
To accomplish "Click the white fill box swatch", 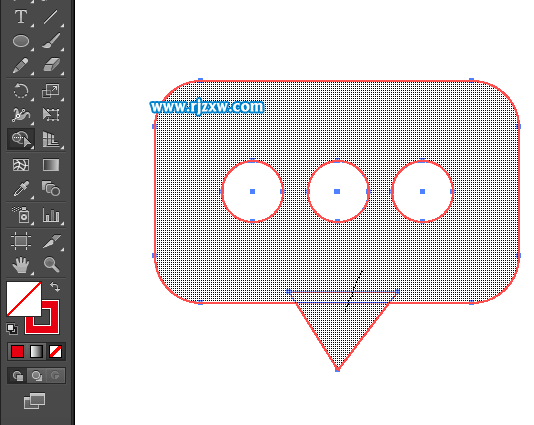I will [x=24, y=299].
